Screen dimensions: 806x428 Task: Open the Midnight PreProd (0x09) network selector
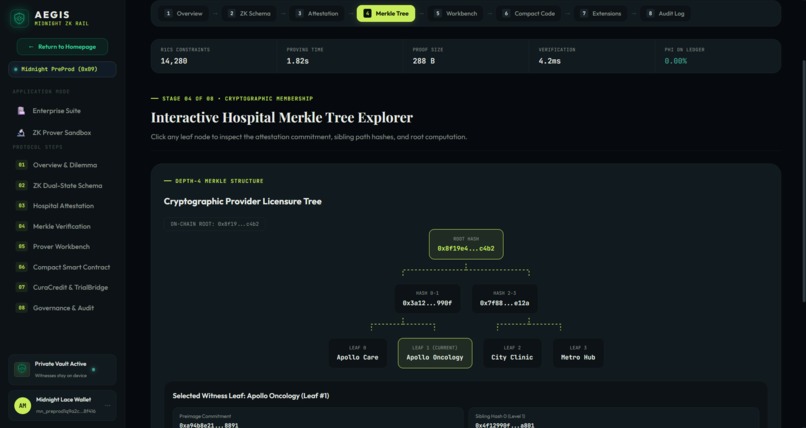(x=62, y=69)
